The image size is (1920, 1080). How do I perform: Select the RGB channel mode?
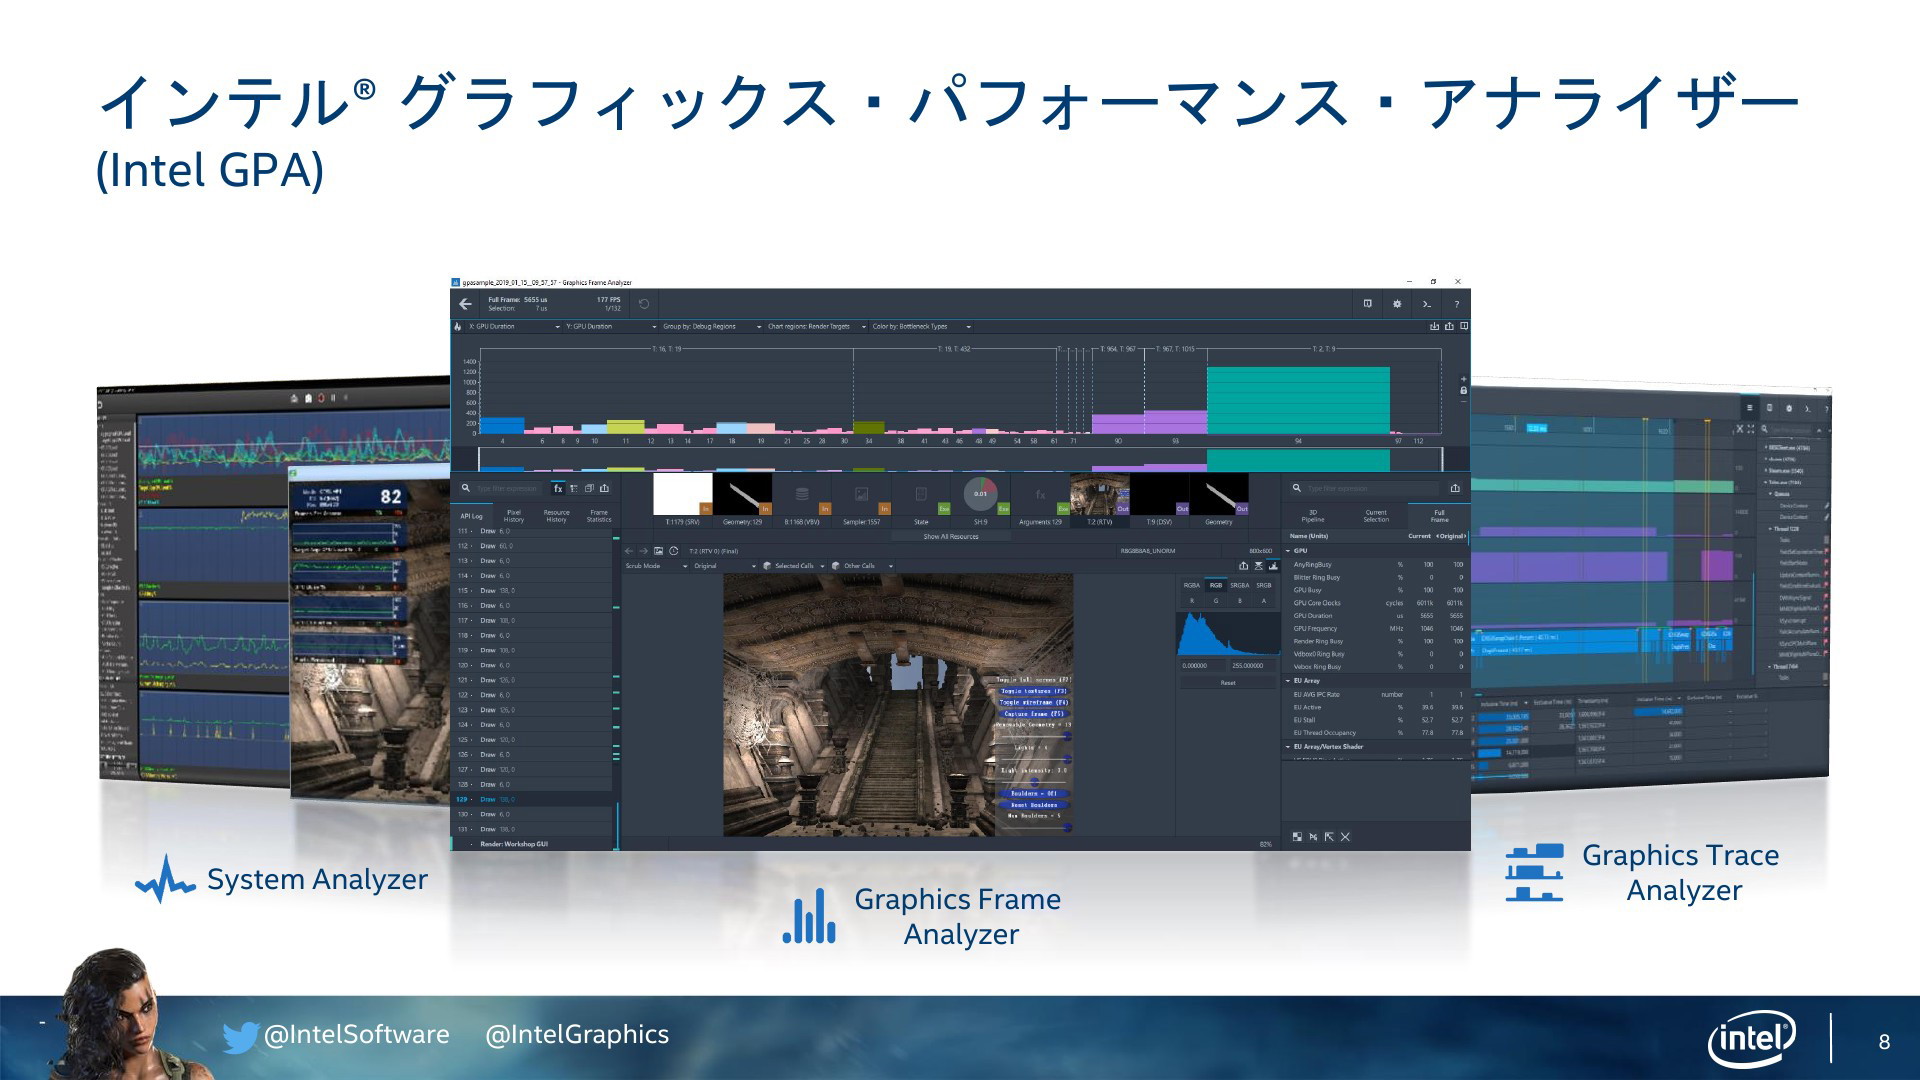(x=1216, y=586)
